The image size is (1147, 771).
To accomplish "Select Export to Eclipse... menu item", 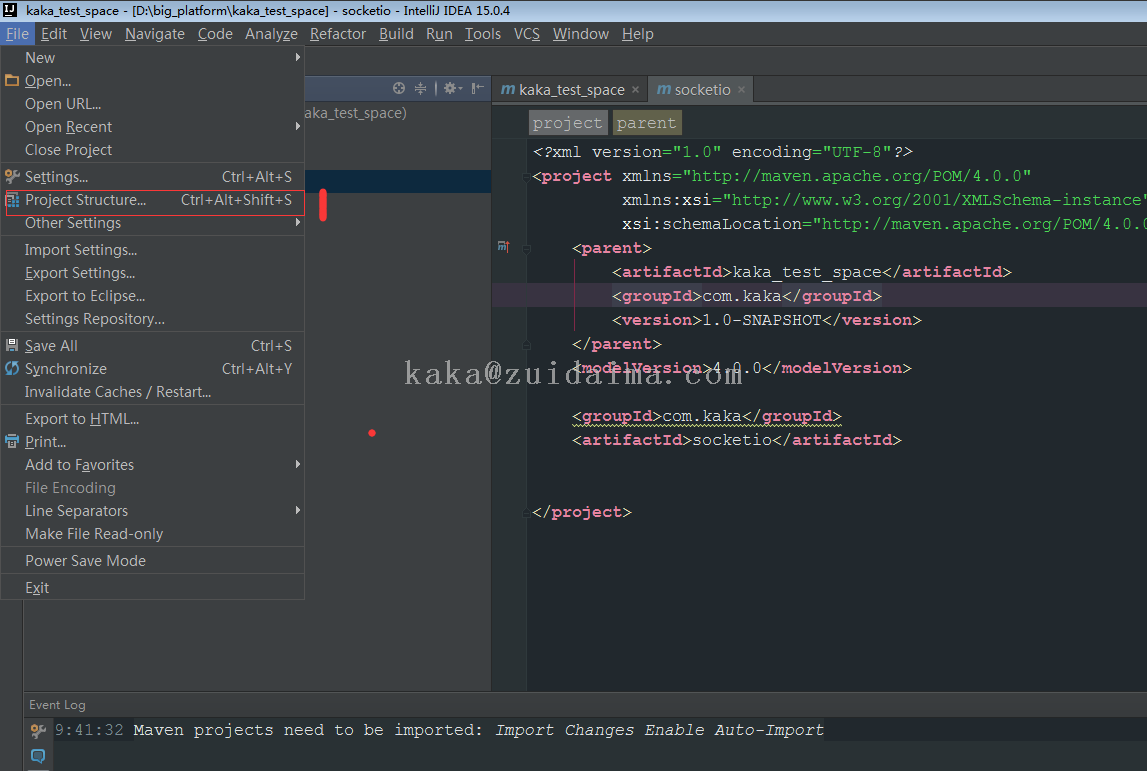I will click(152, 296).
